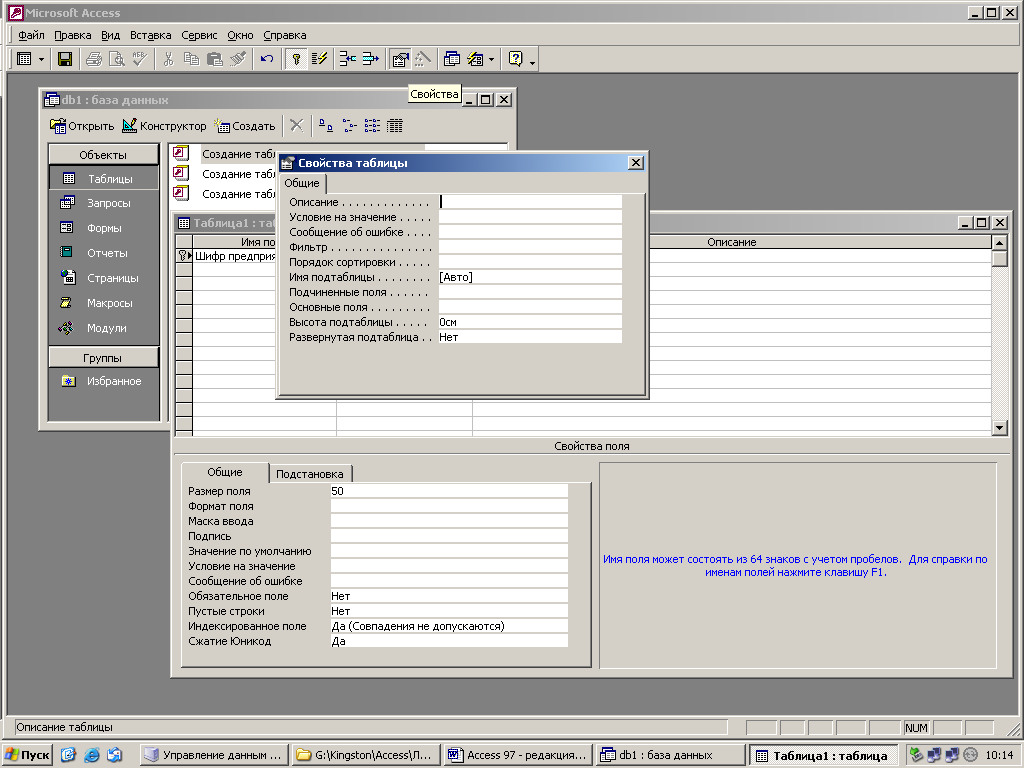Image resolution: width=1024 pixels, height=768 pixels.
Task: Click Создать in the database window
Action: tap(245, 126)
